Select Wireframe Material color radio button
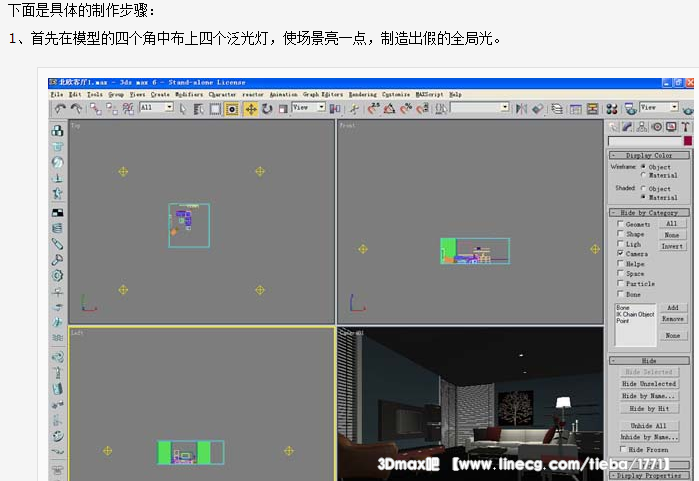The image size is (699, 481). (643, 175)
